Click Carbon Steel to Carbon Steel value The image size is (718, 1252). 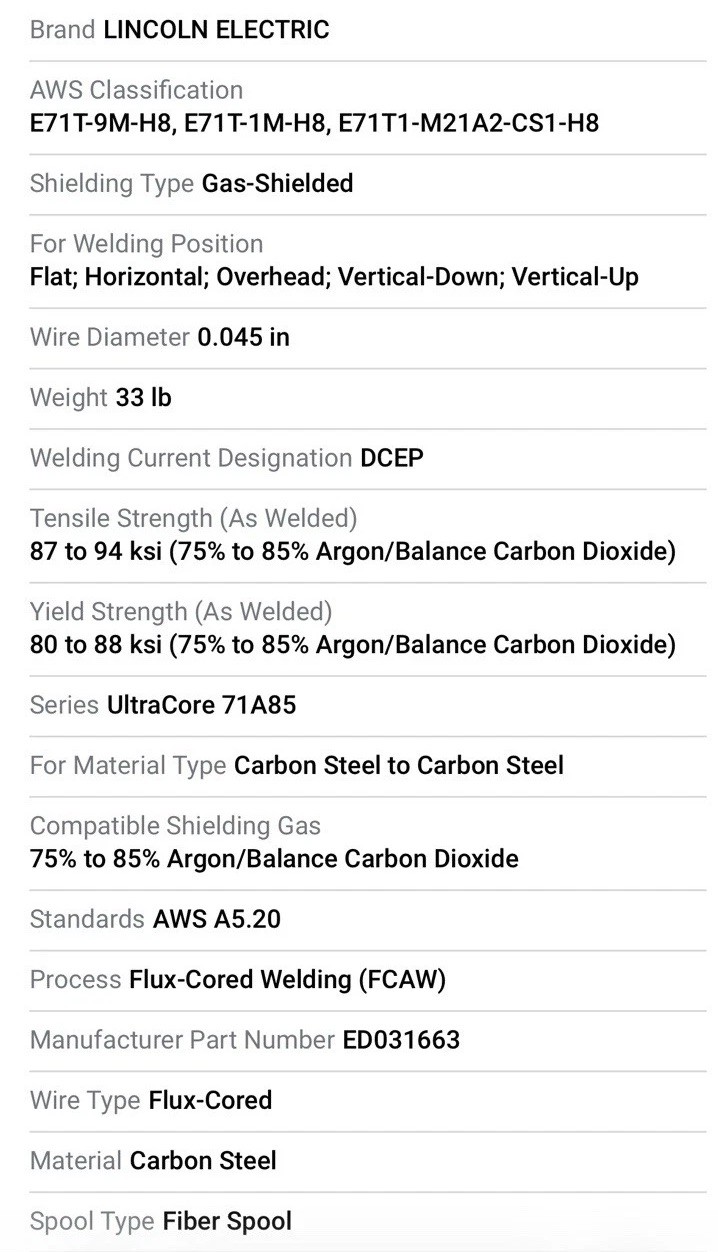tap(399, 765)
